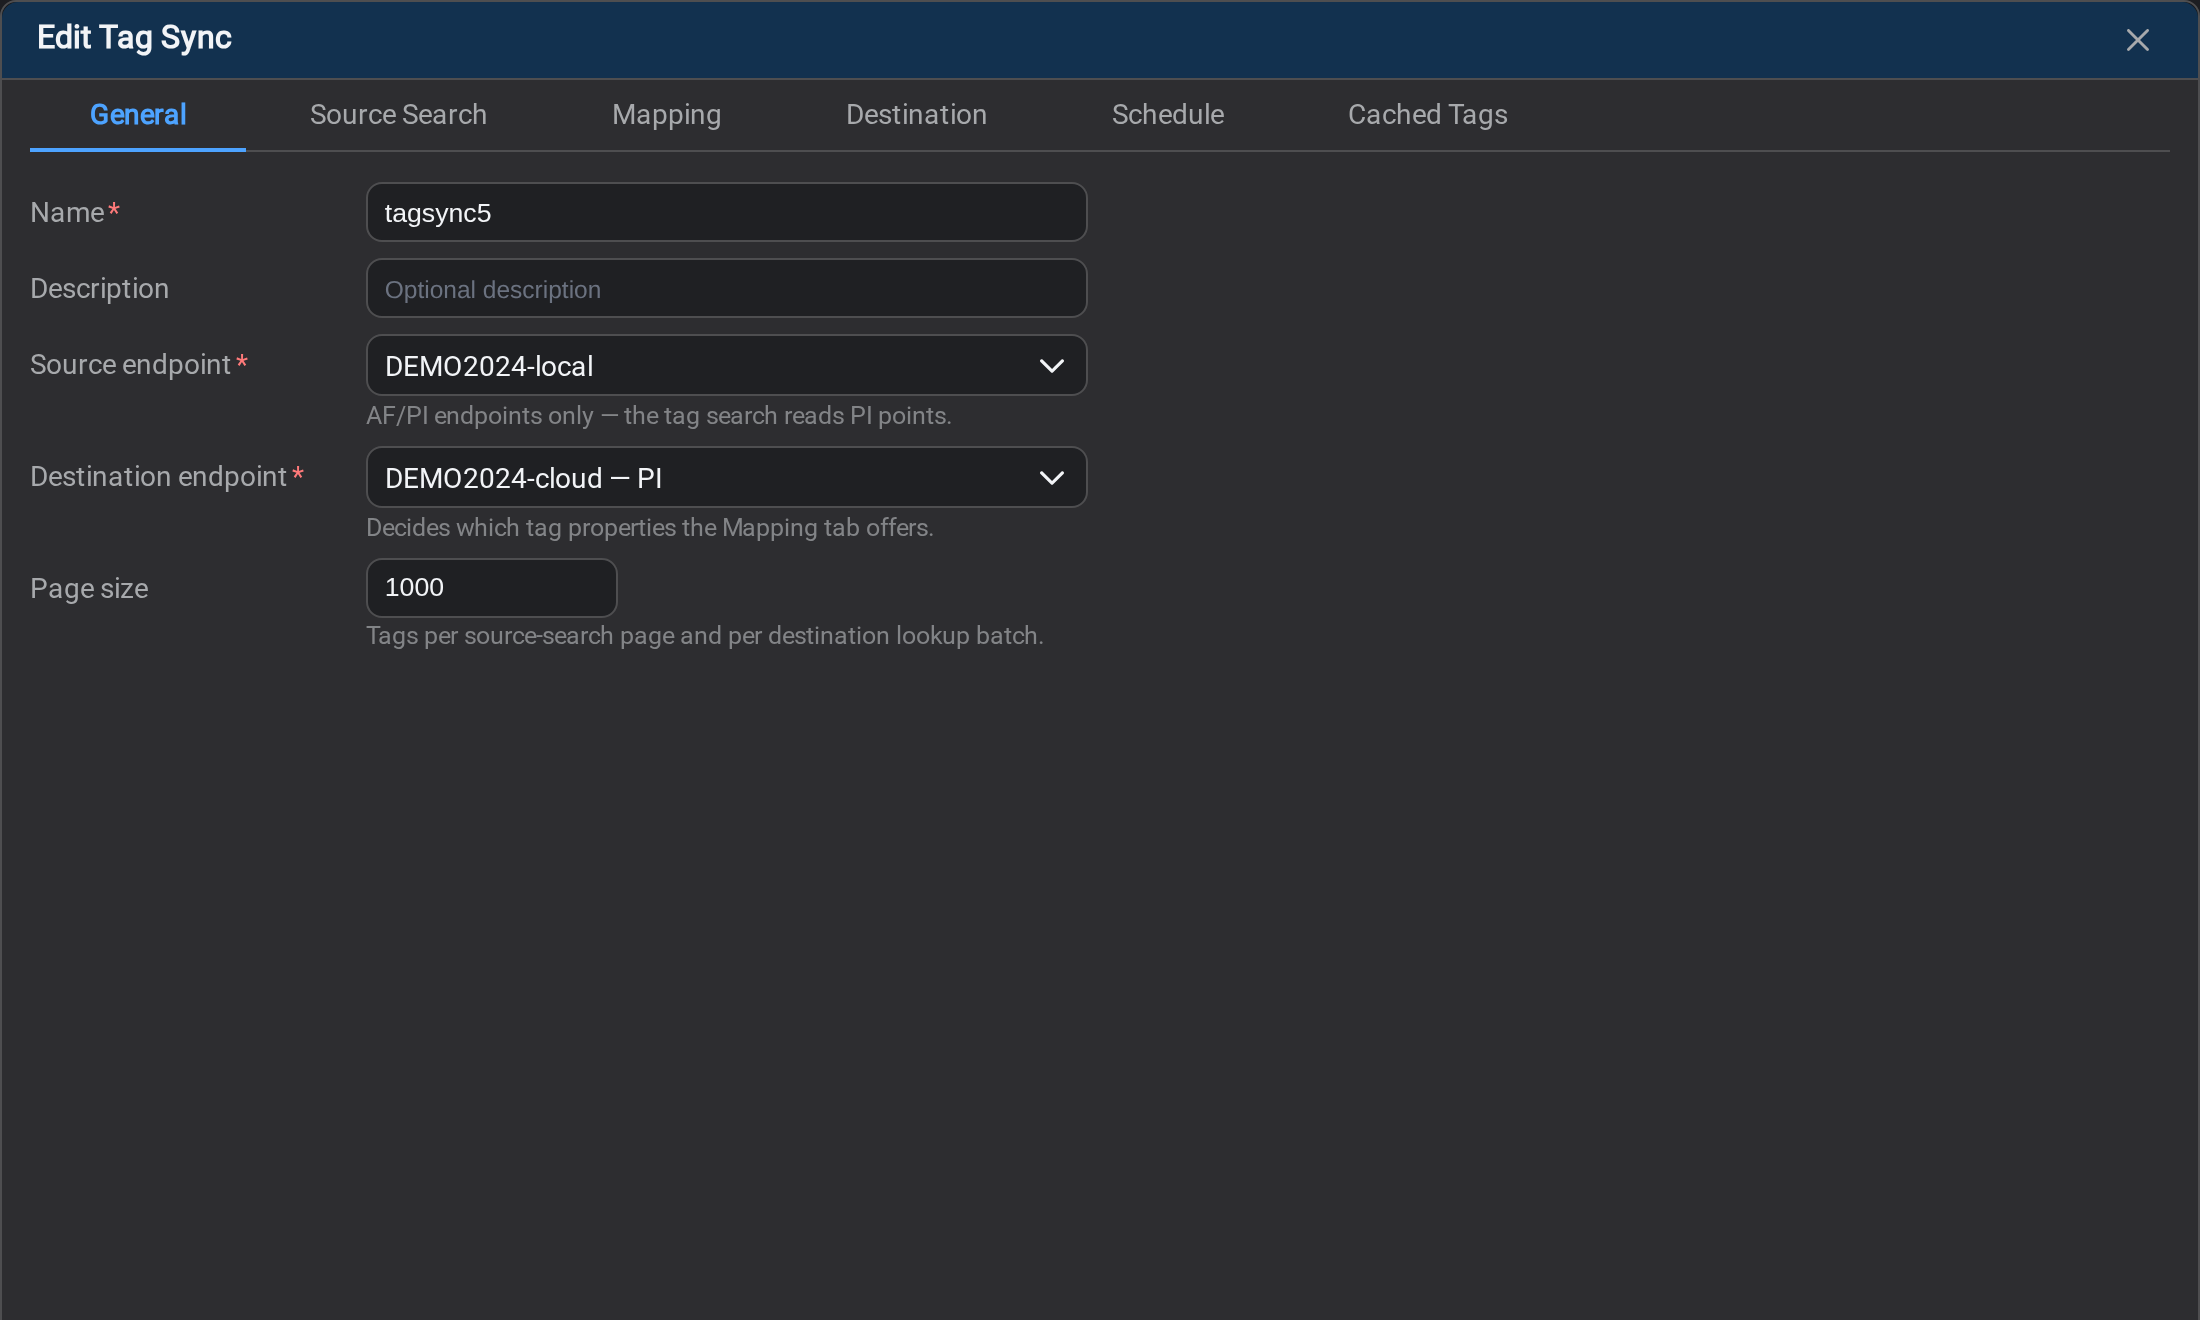Focus the Optional description field

pyautogui.click(x=726, y=289)
